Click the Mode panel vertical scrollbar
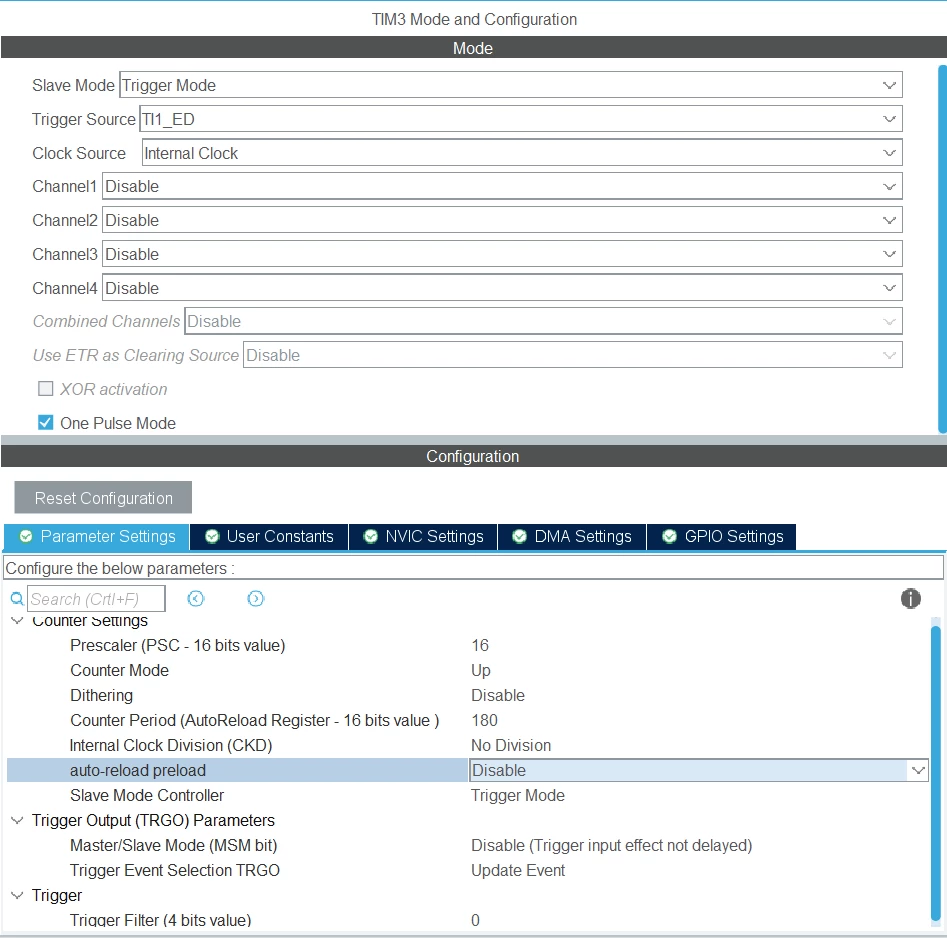The width and height of the screenshot is (947, 938). click(x=942, y=249)
